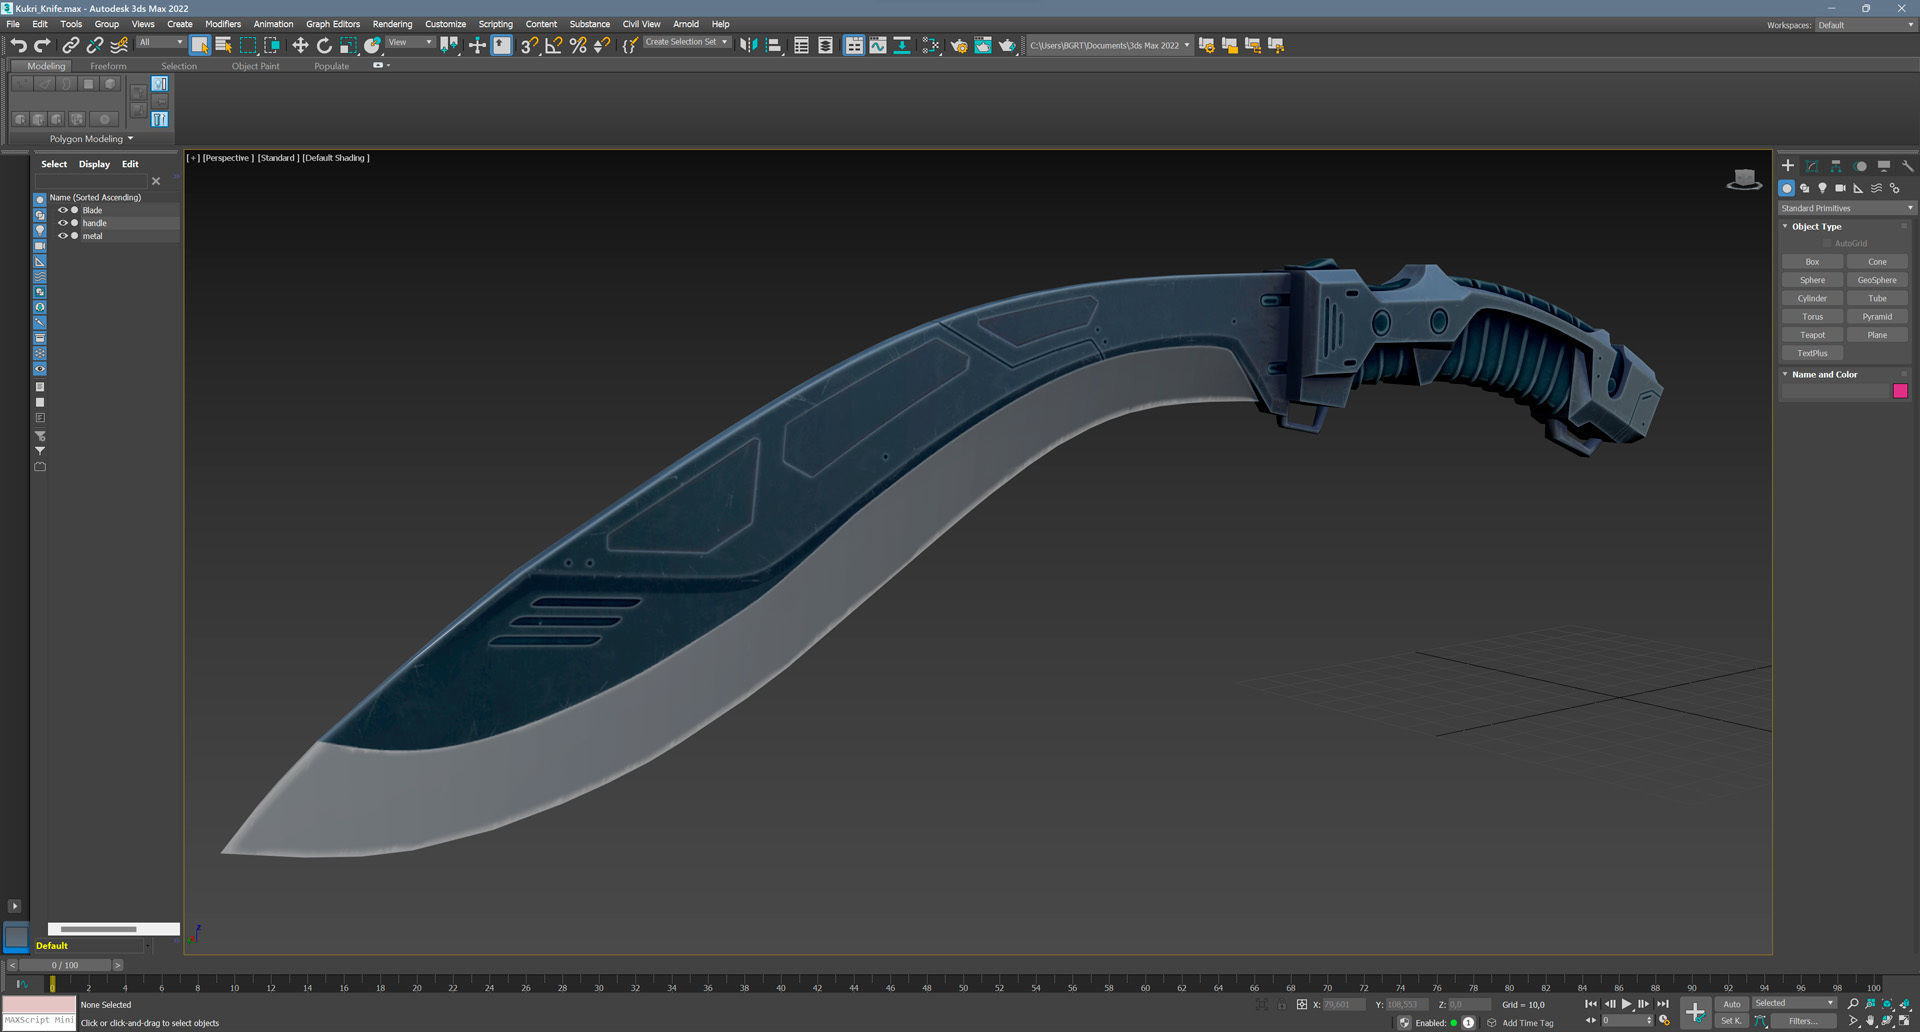Click the Sphere primitive button
Screen dimensions: 1920x1032
click(x=1812, y=280)
